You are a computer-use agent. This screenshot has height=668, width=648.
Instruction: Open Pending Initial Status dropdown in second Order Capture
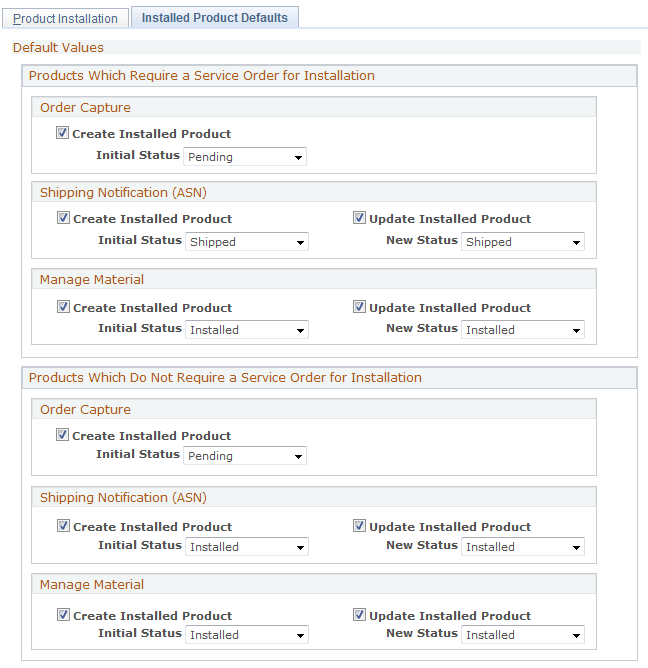pos(245,456)
